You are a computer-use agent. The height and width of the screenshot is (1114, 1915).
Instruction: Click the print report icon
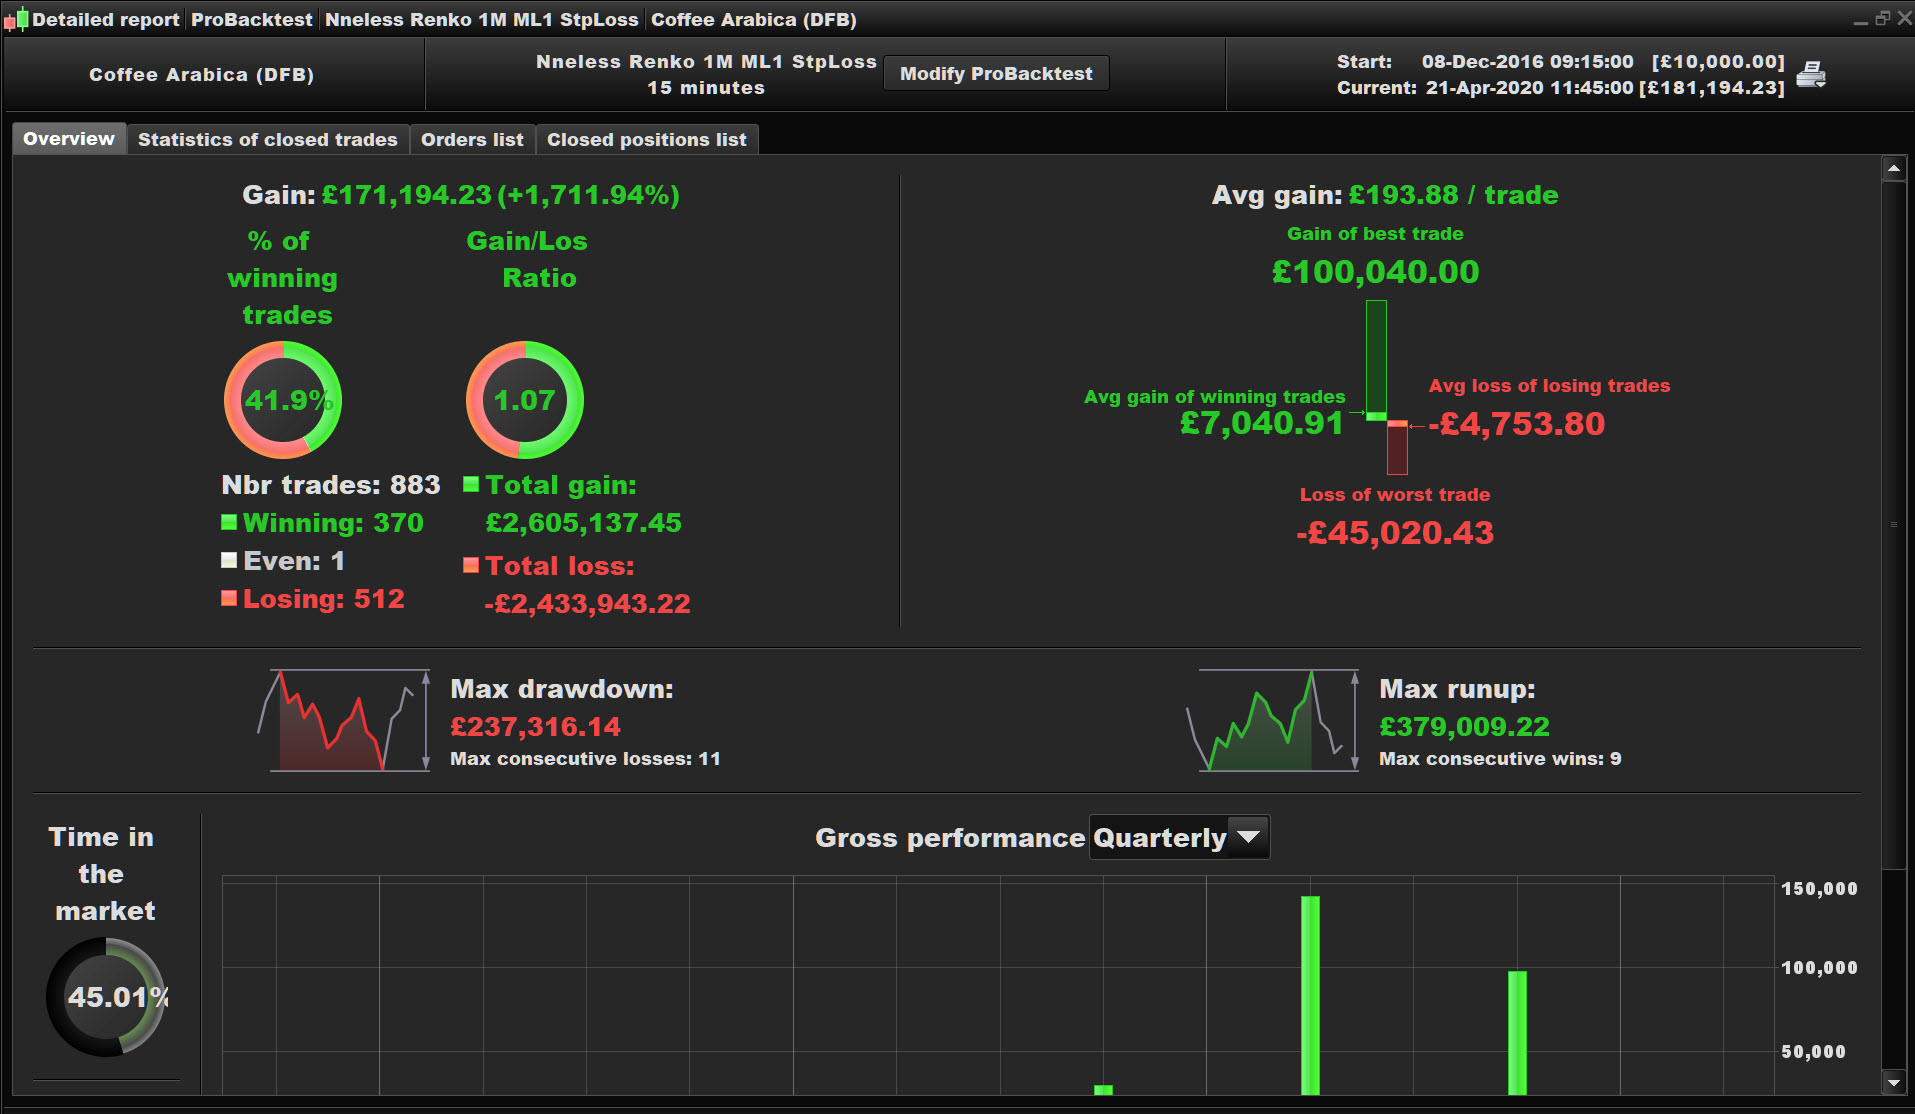pyautogui.click(x=1811, y=75)
